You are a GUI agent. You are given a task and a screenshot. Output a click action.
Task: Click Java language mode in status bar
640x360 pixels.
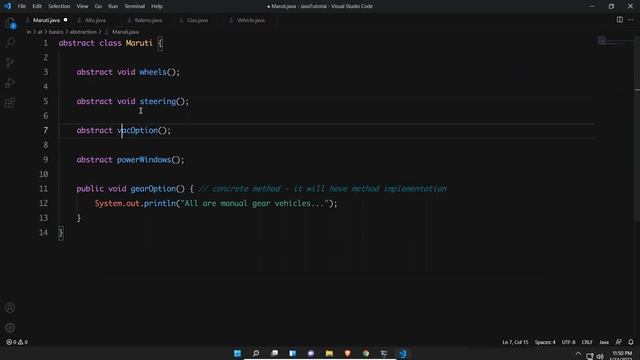604,342
